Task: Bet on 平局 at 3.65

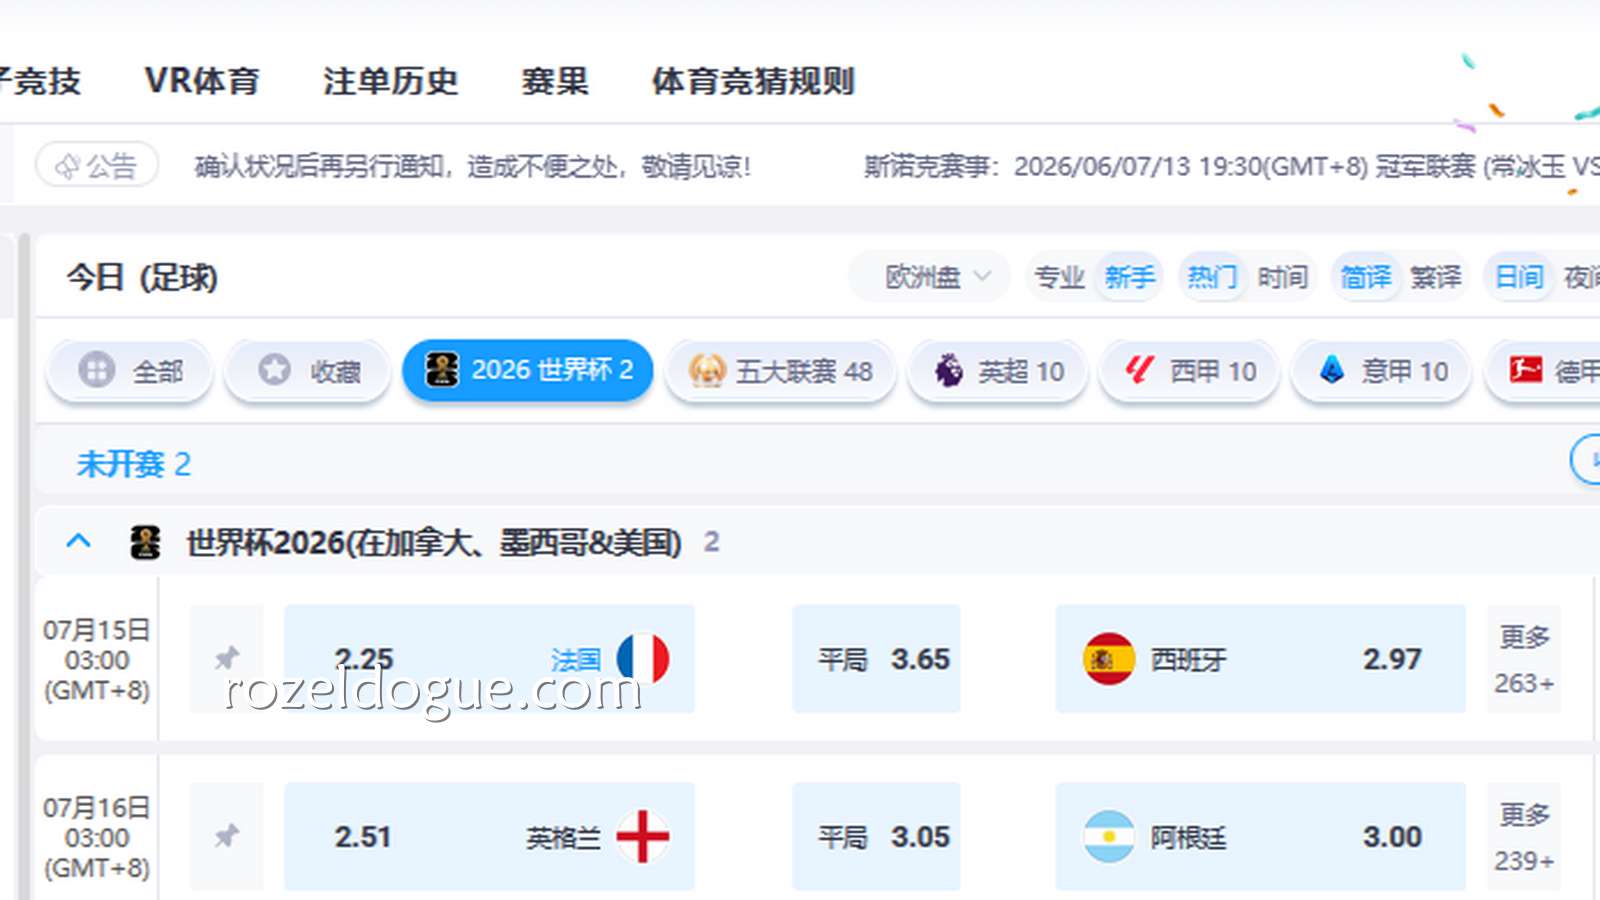Action: coord(877,658)
